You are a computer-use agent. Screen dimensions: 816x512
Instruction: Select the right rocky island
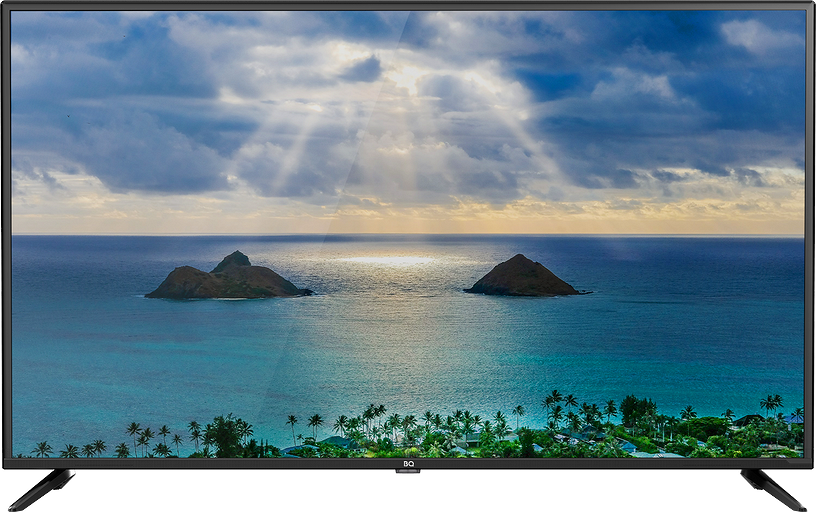click(x=522, y=277)
